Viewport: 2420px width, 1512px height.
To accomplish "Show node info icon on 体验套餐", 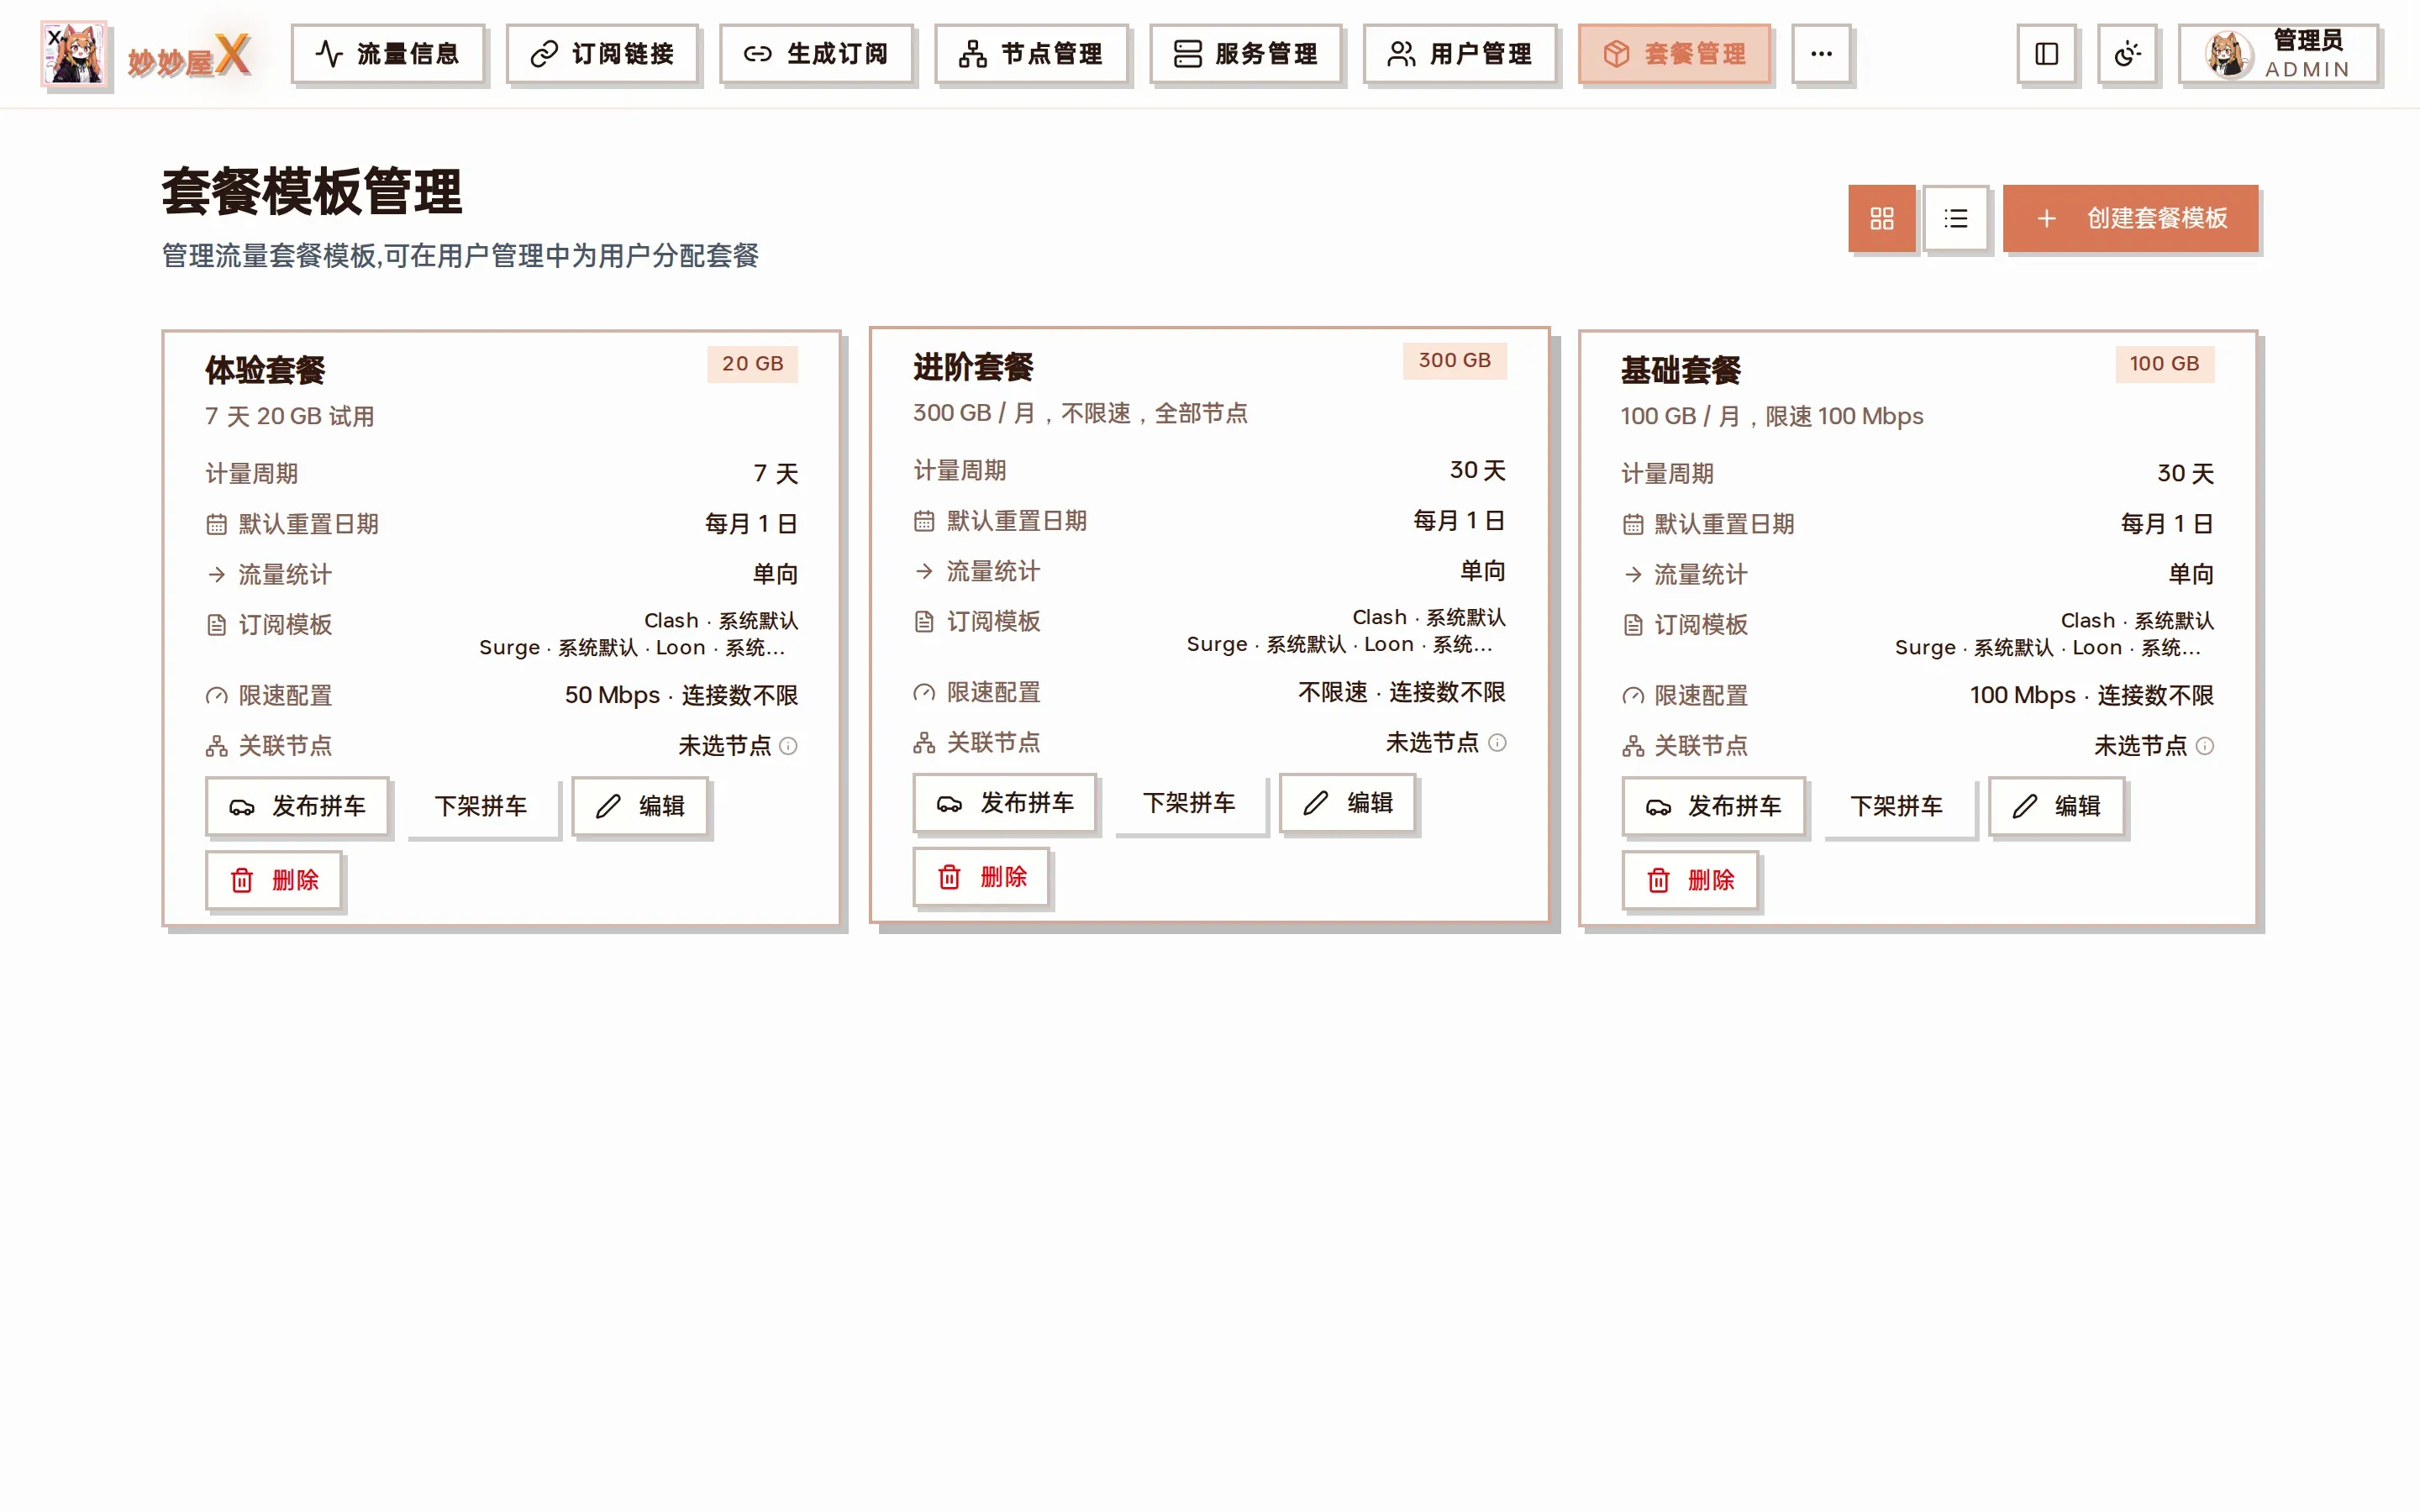I will click(x=788, y=746).
